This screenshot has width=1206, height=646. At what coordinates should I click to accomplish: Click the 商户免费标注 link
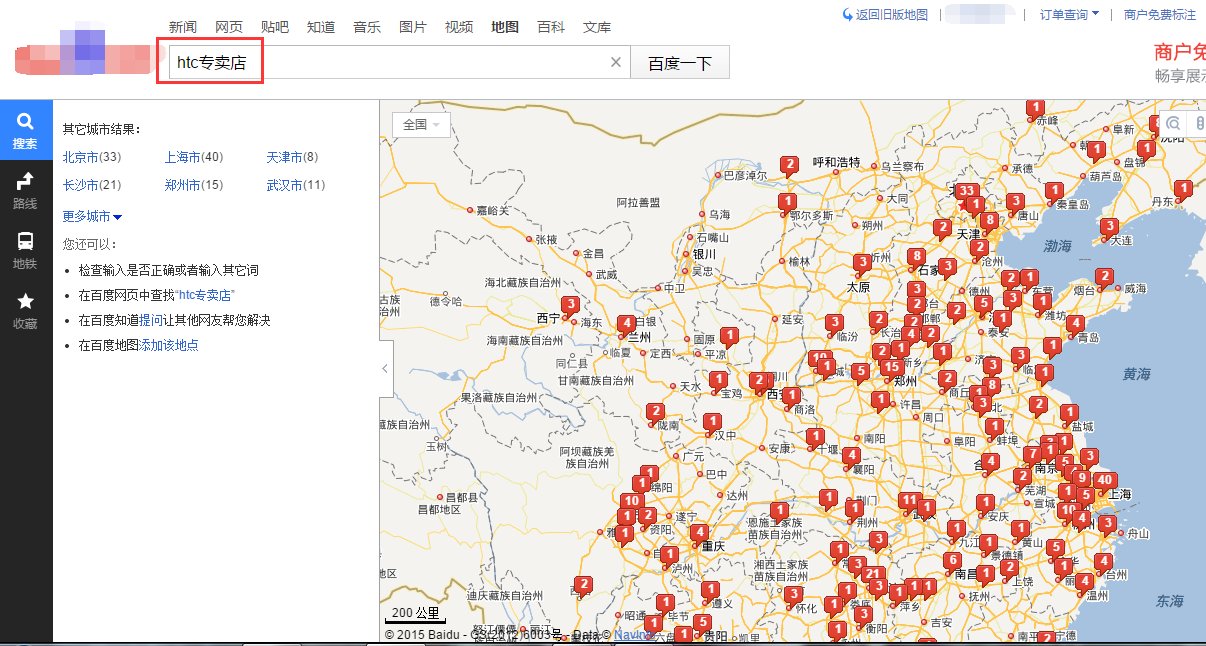click(1159, 14)
